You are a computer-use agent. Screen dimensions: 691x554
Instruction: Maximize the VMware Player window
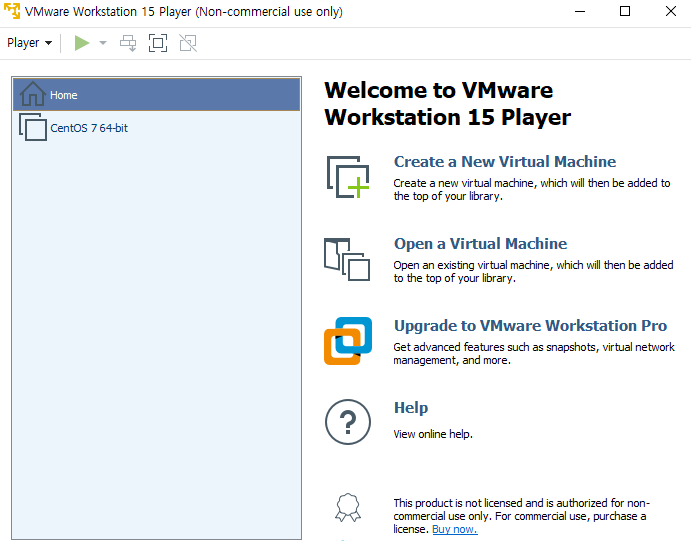pos(625,11)
